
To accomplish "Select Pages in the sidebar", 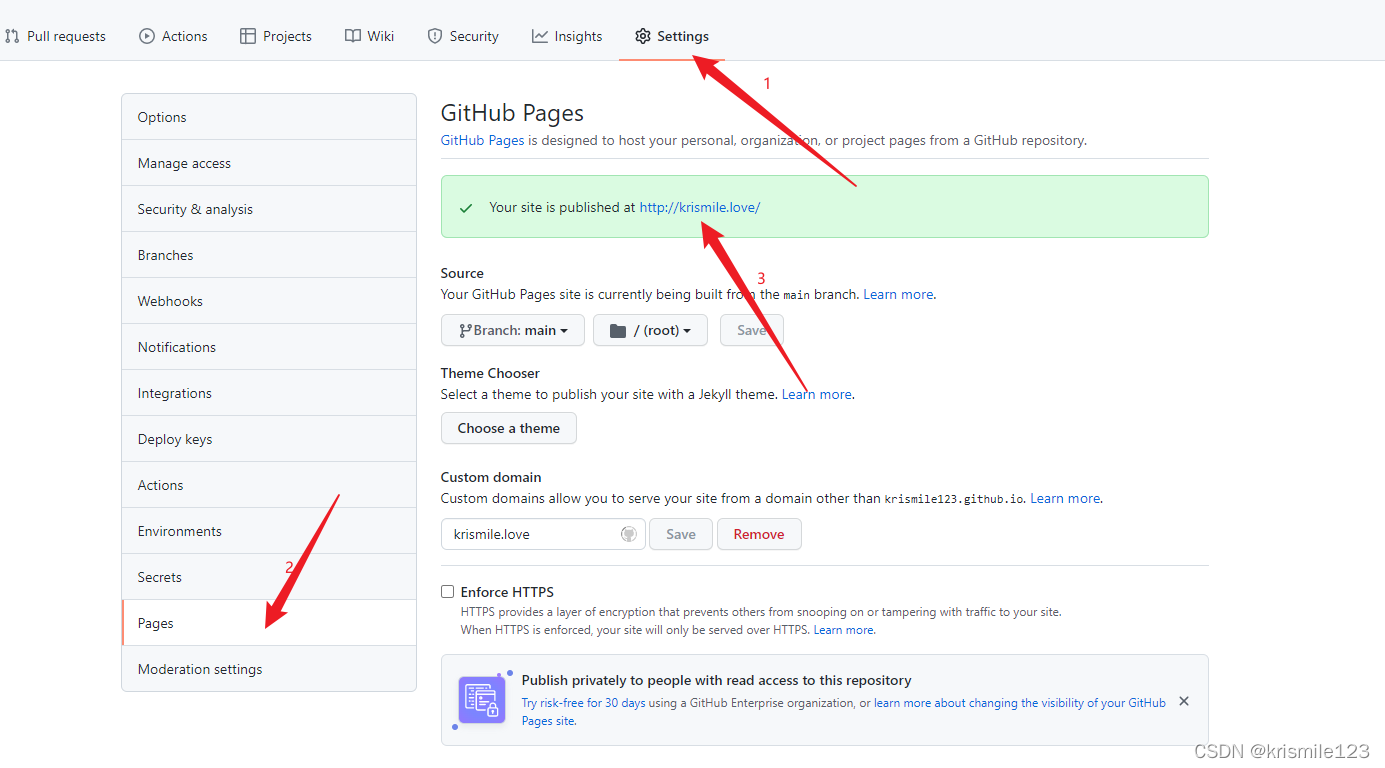I will (x=269, y=623).
